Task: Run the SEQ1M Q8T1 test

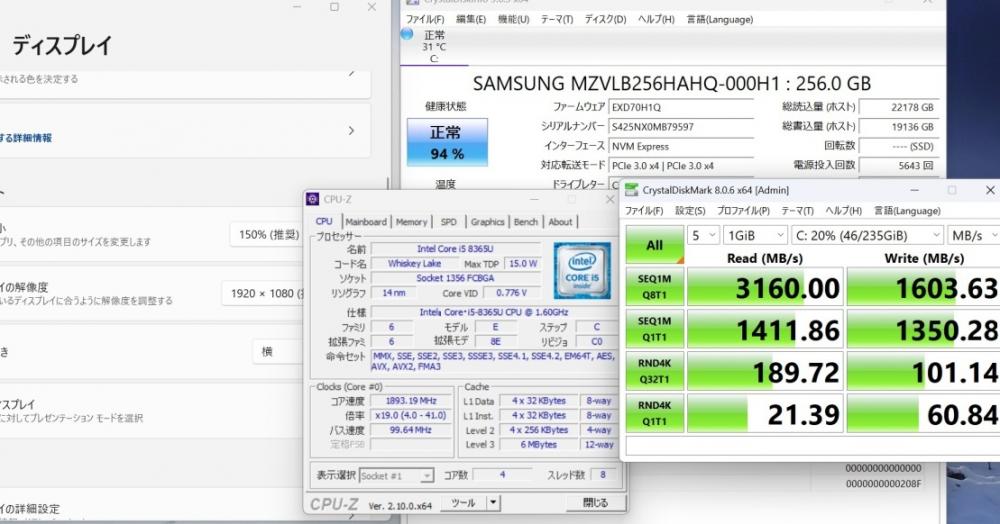Action: pyautogui.click(x=654, y=287)
